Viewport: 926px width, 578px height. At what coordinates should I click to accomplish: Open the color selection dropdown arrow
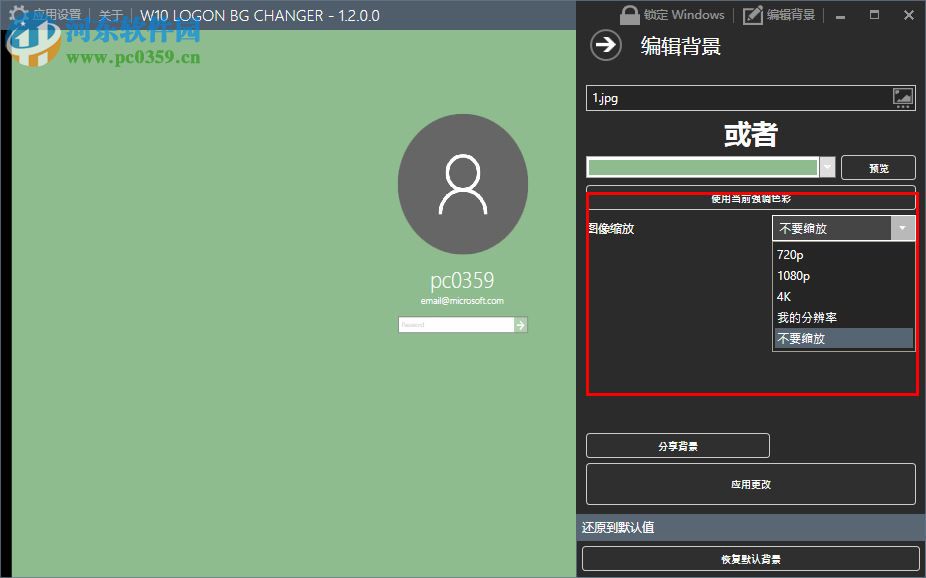tap(828, 167)
